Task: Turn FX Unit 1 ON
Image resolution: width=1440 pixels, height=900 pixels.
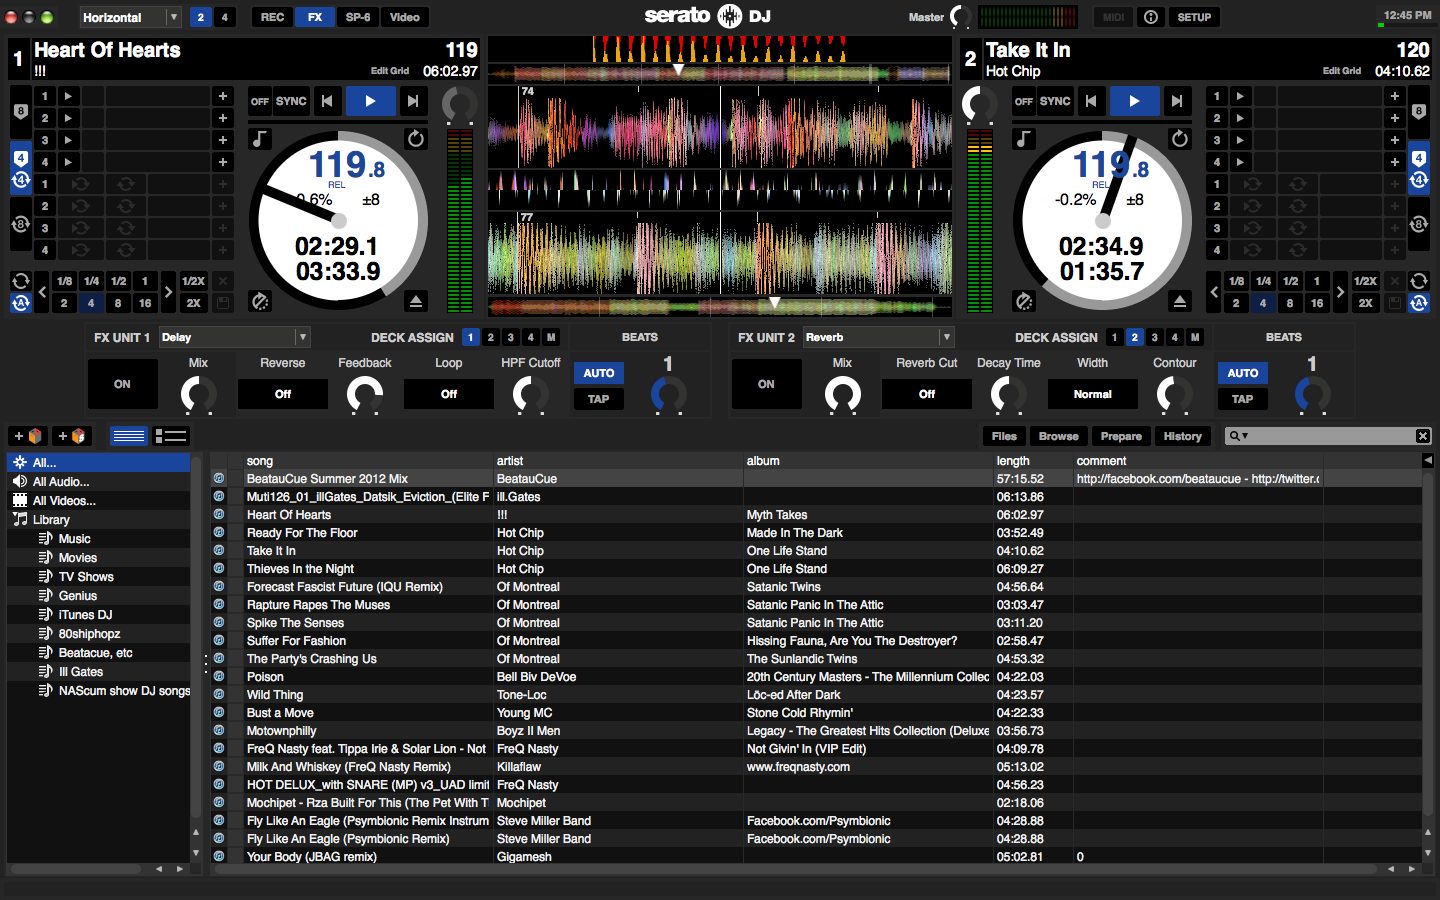Action: coord(122,384)
